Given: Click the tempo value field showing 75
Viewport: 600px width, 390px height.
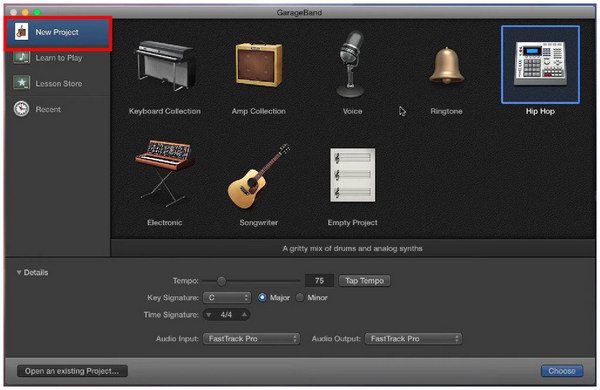Looking at the screenshot, I should [x=319, y=281].
